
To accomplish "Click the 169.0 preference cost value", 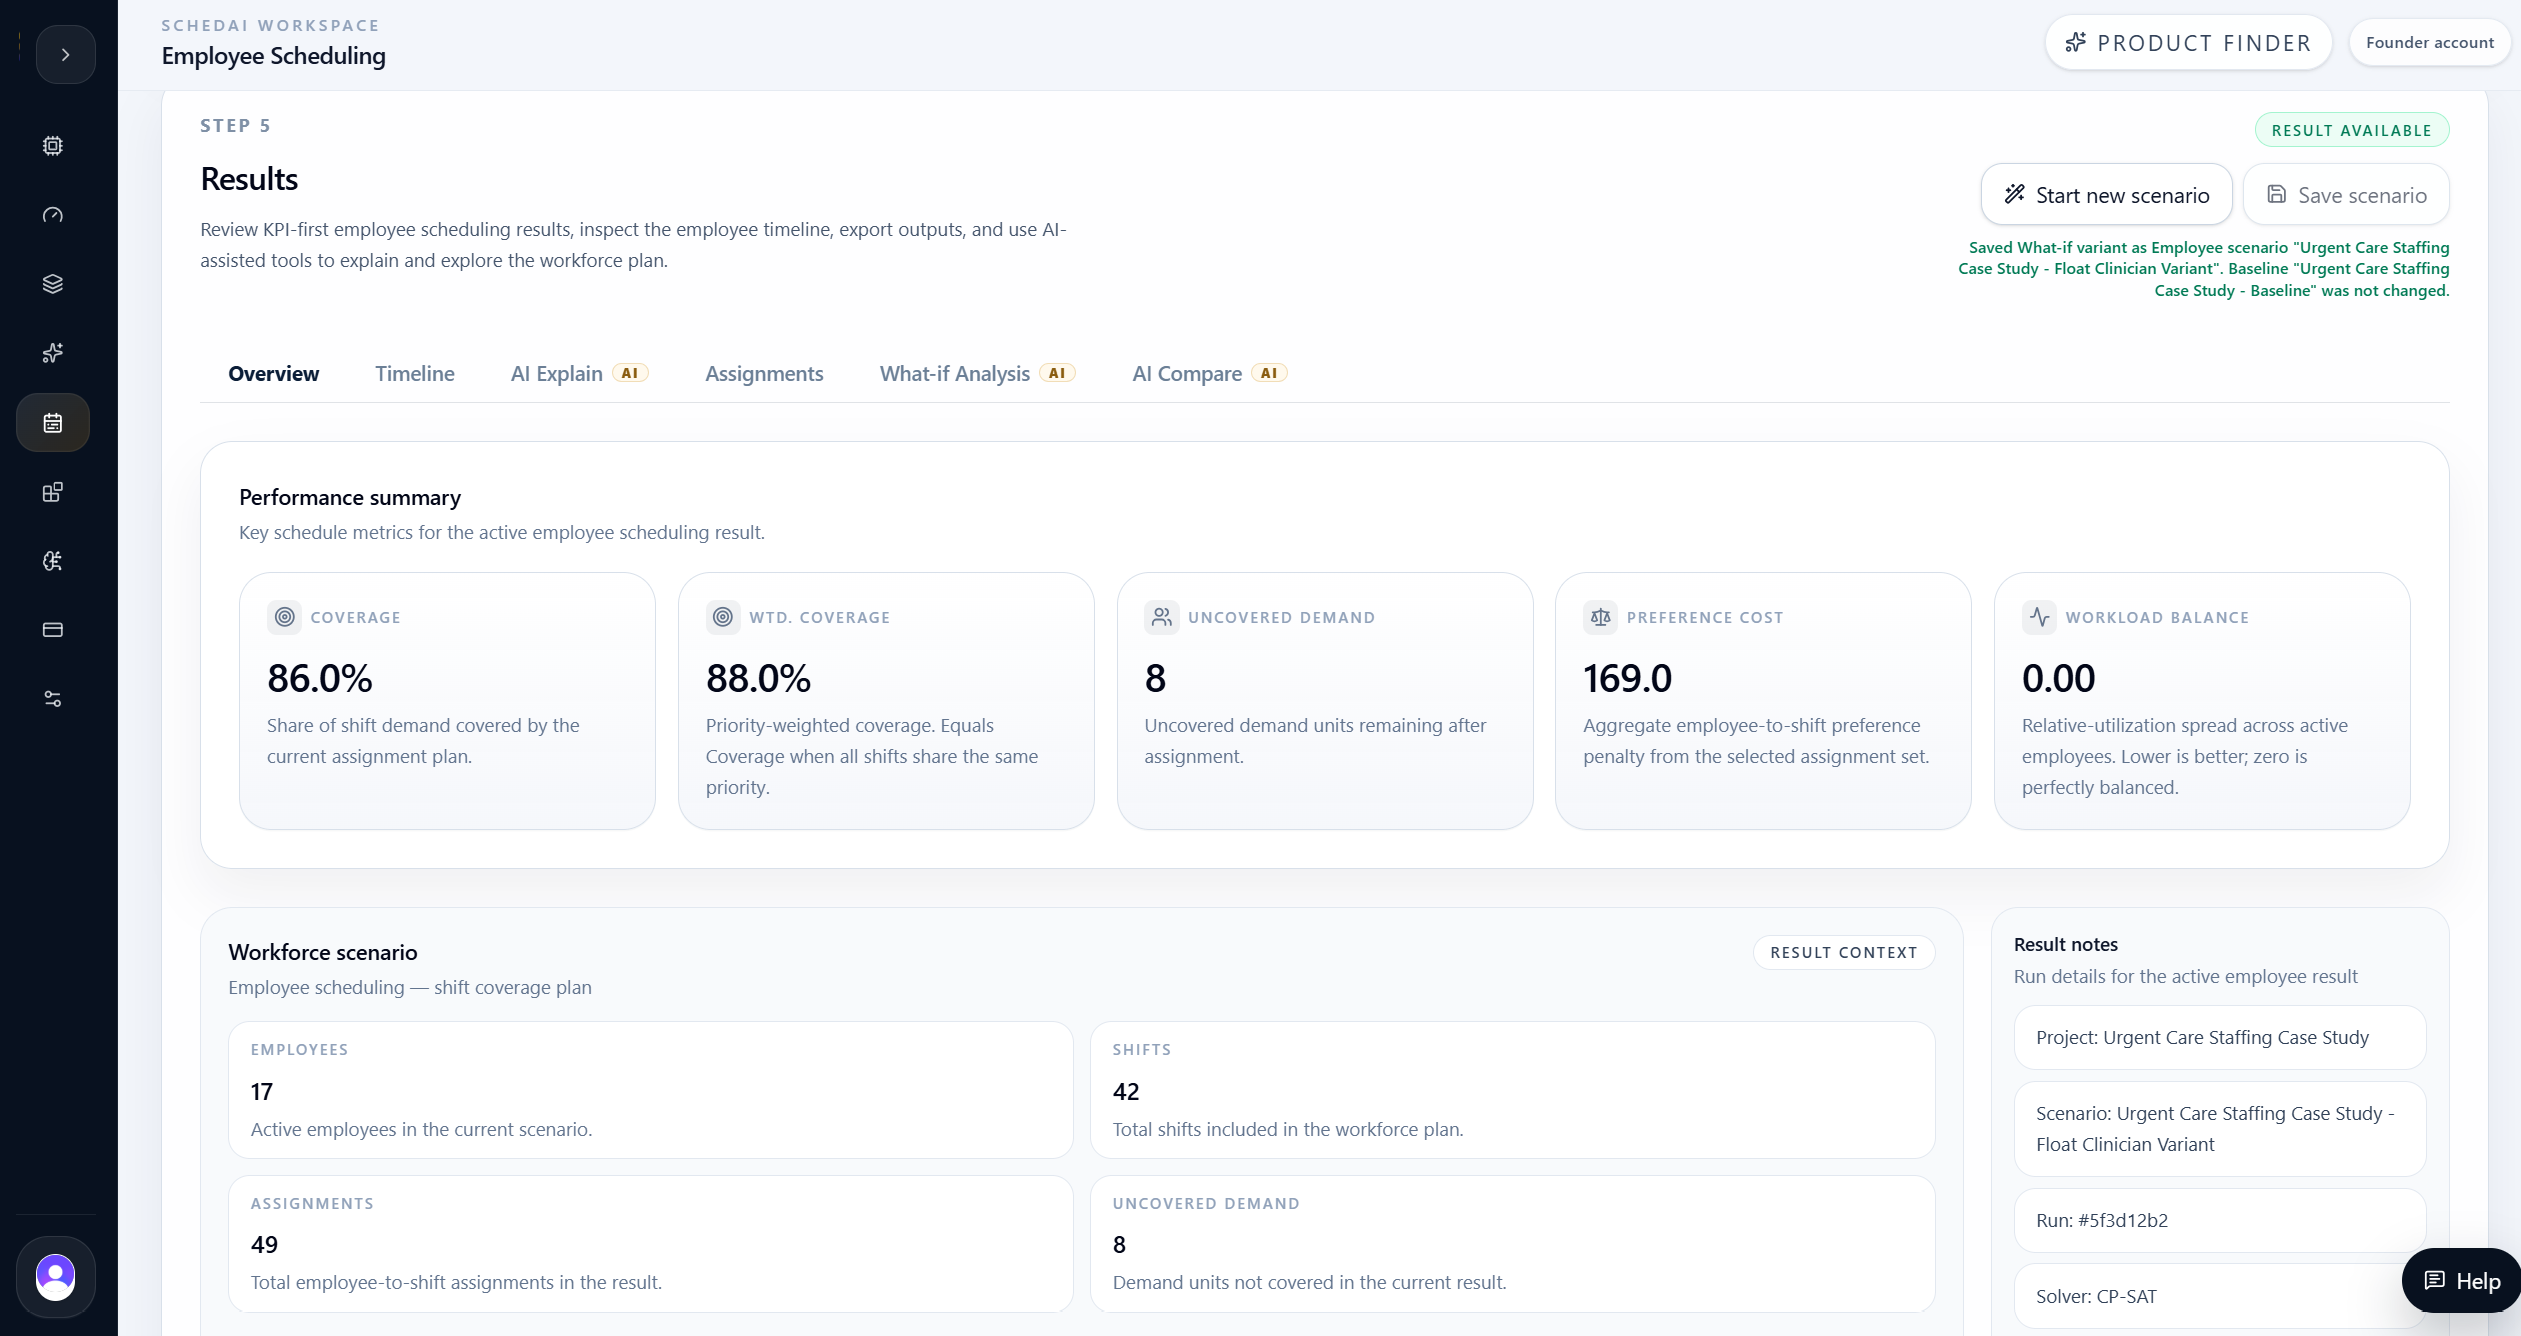I will pyautogui.click(x=1627, y=679).
